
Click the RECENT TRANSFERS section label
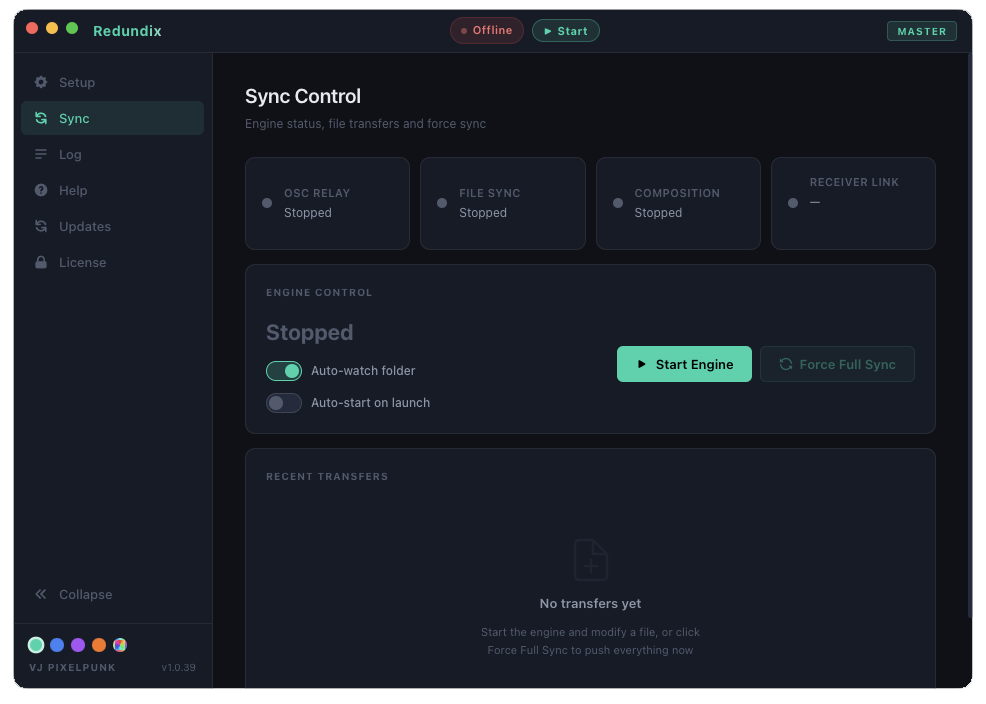327,476
